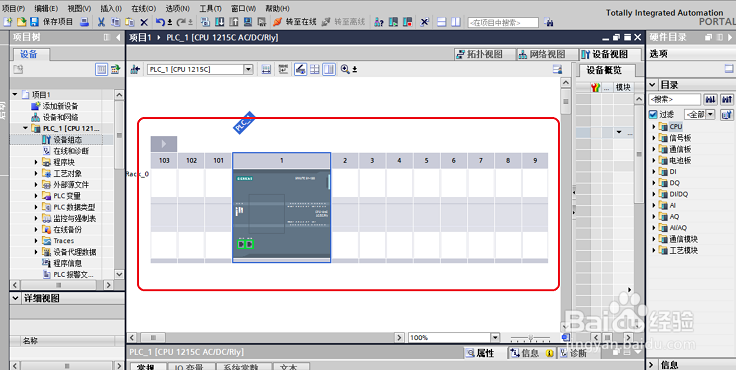736x370 pixels.
Task: Open the 全部 profile dropdown
Action: (710, 114)
